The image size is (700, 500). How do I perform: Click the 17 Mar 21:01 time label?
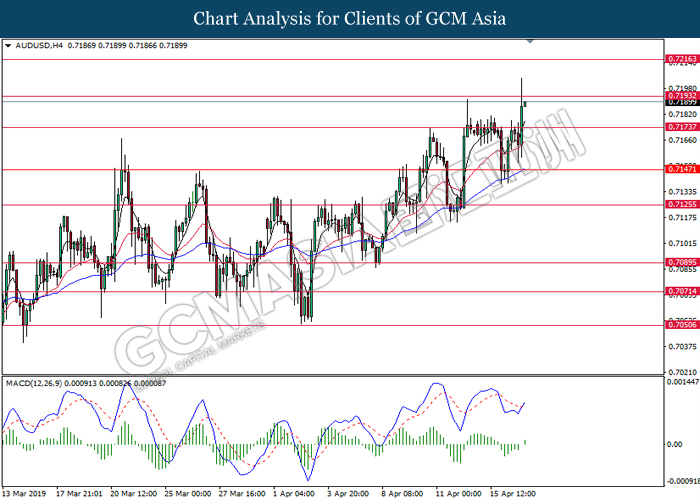79,493
